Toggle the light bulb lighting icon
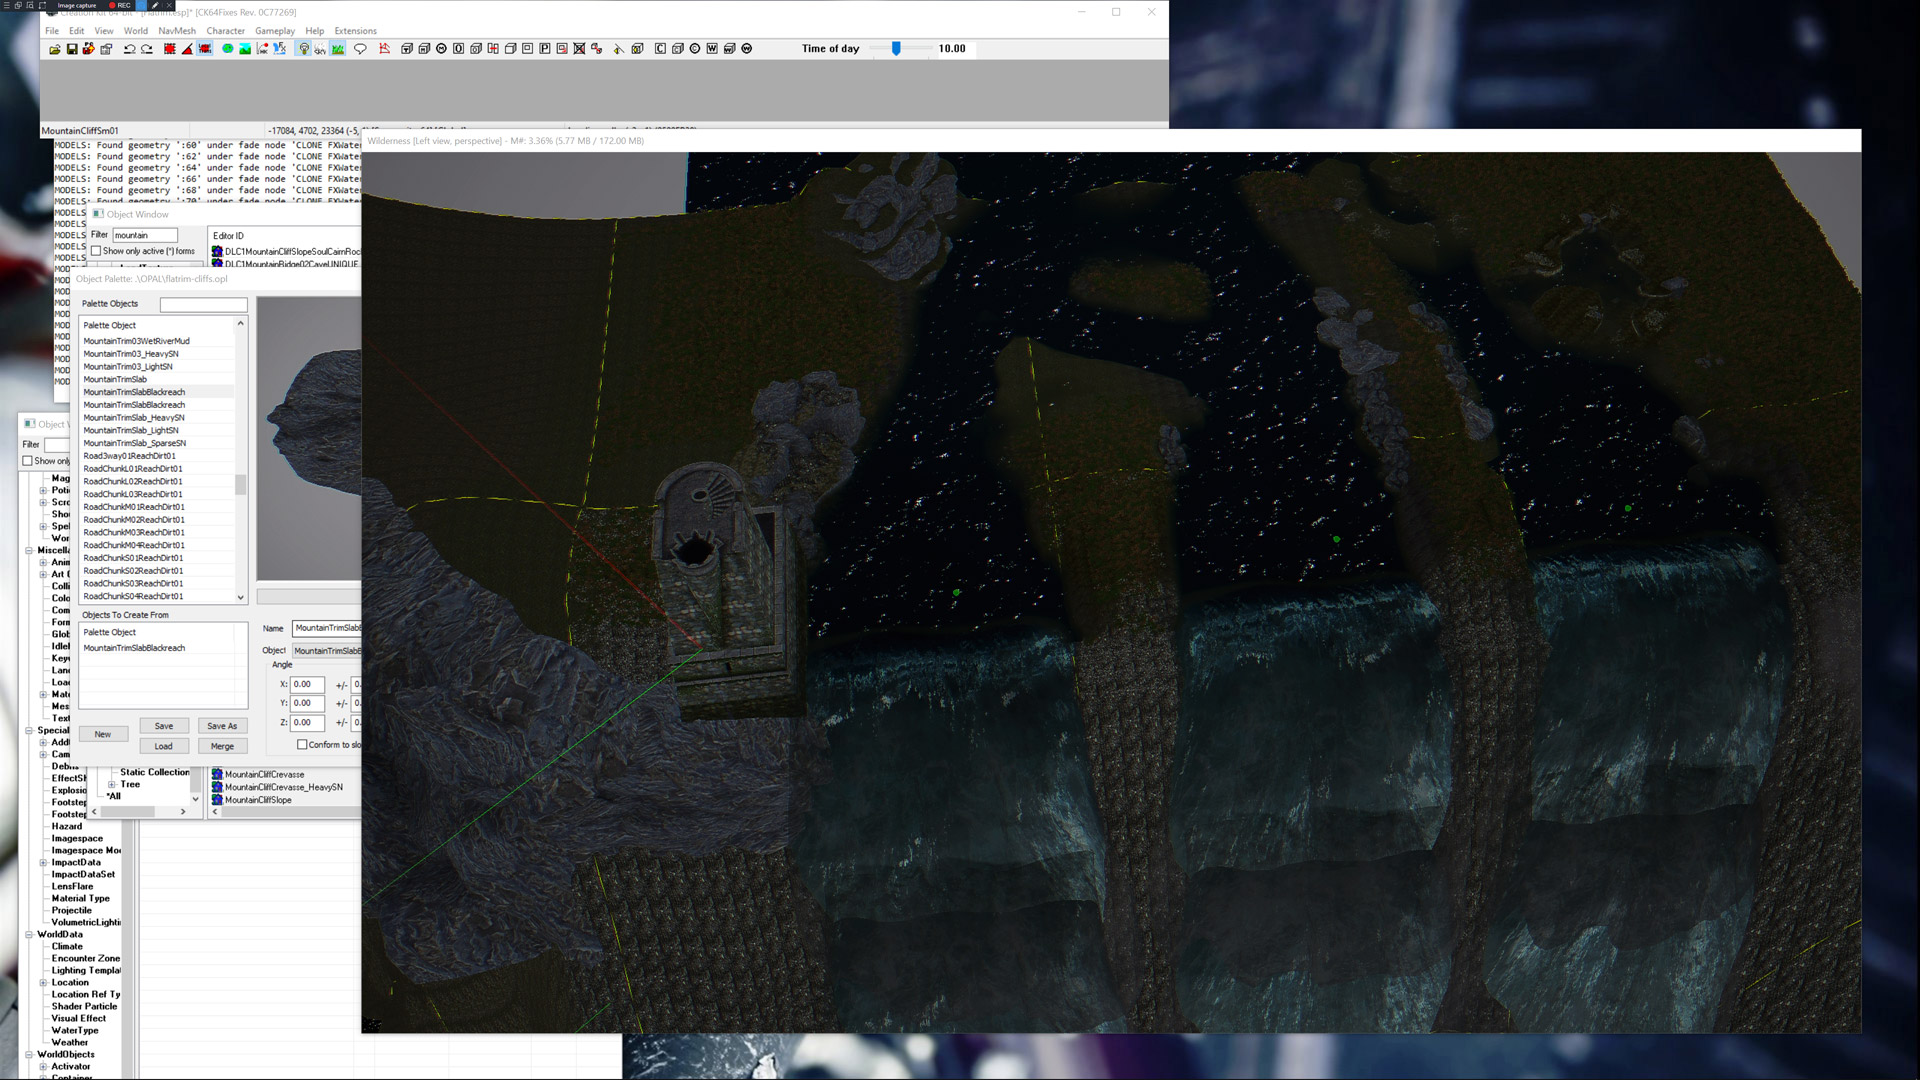This screenshot has width=1920, height=1080. [304, 49]
